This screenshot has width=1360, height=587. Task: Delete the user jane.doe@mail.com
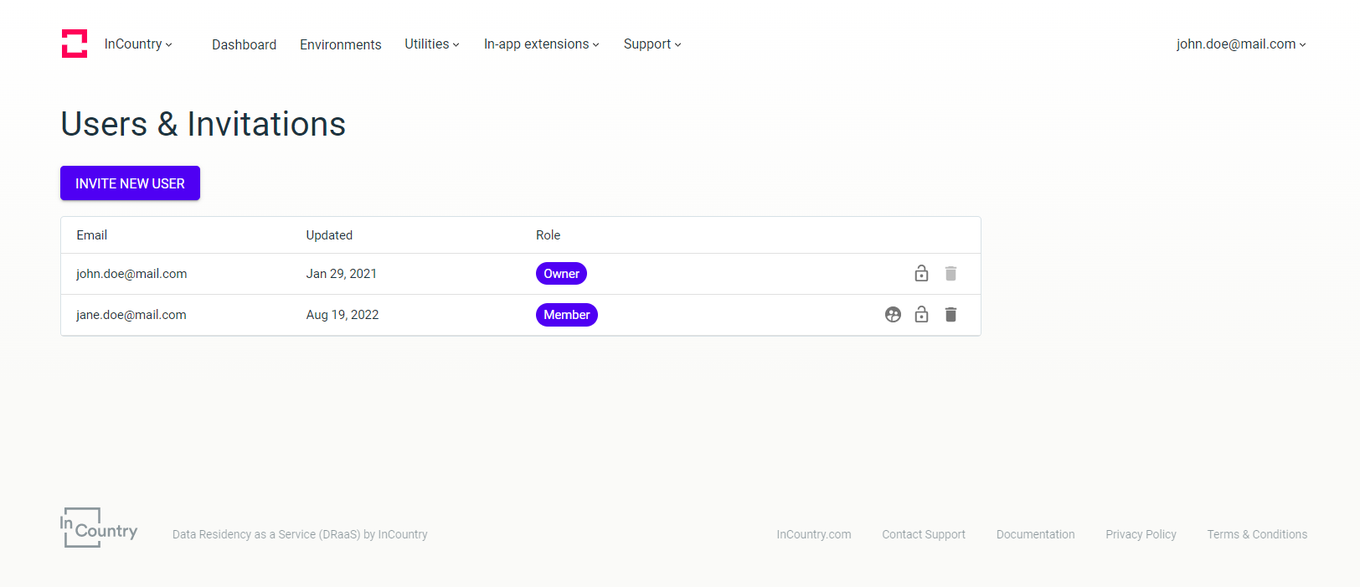[950, 314]
